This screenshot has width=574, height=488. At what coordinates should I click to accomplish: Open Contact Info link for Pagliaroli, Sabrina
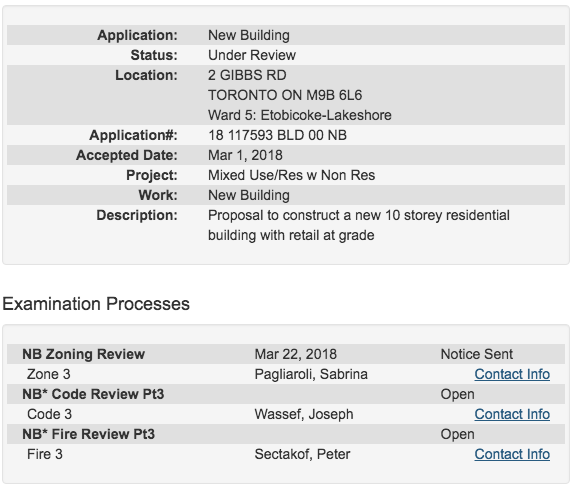[512, 374]
